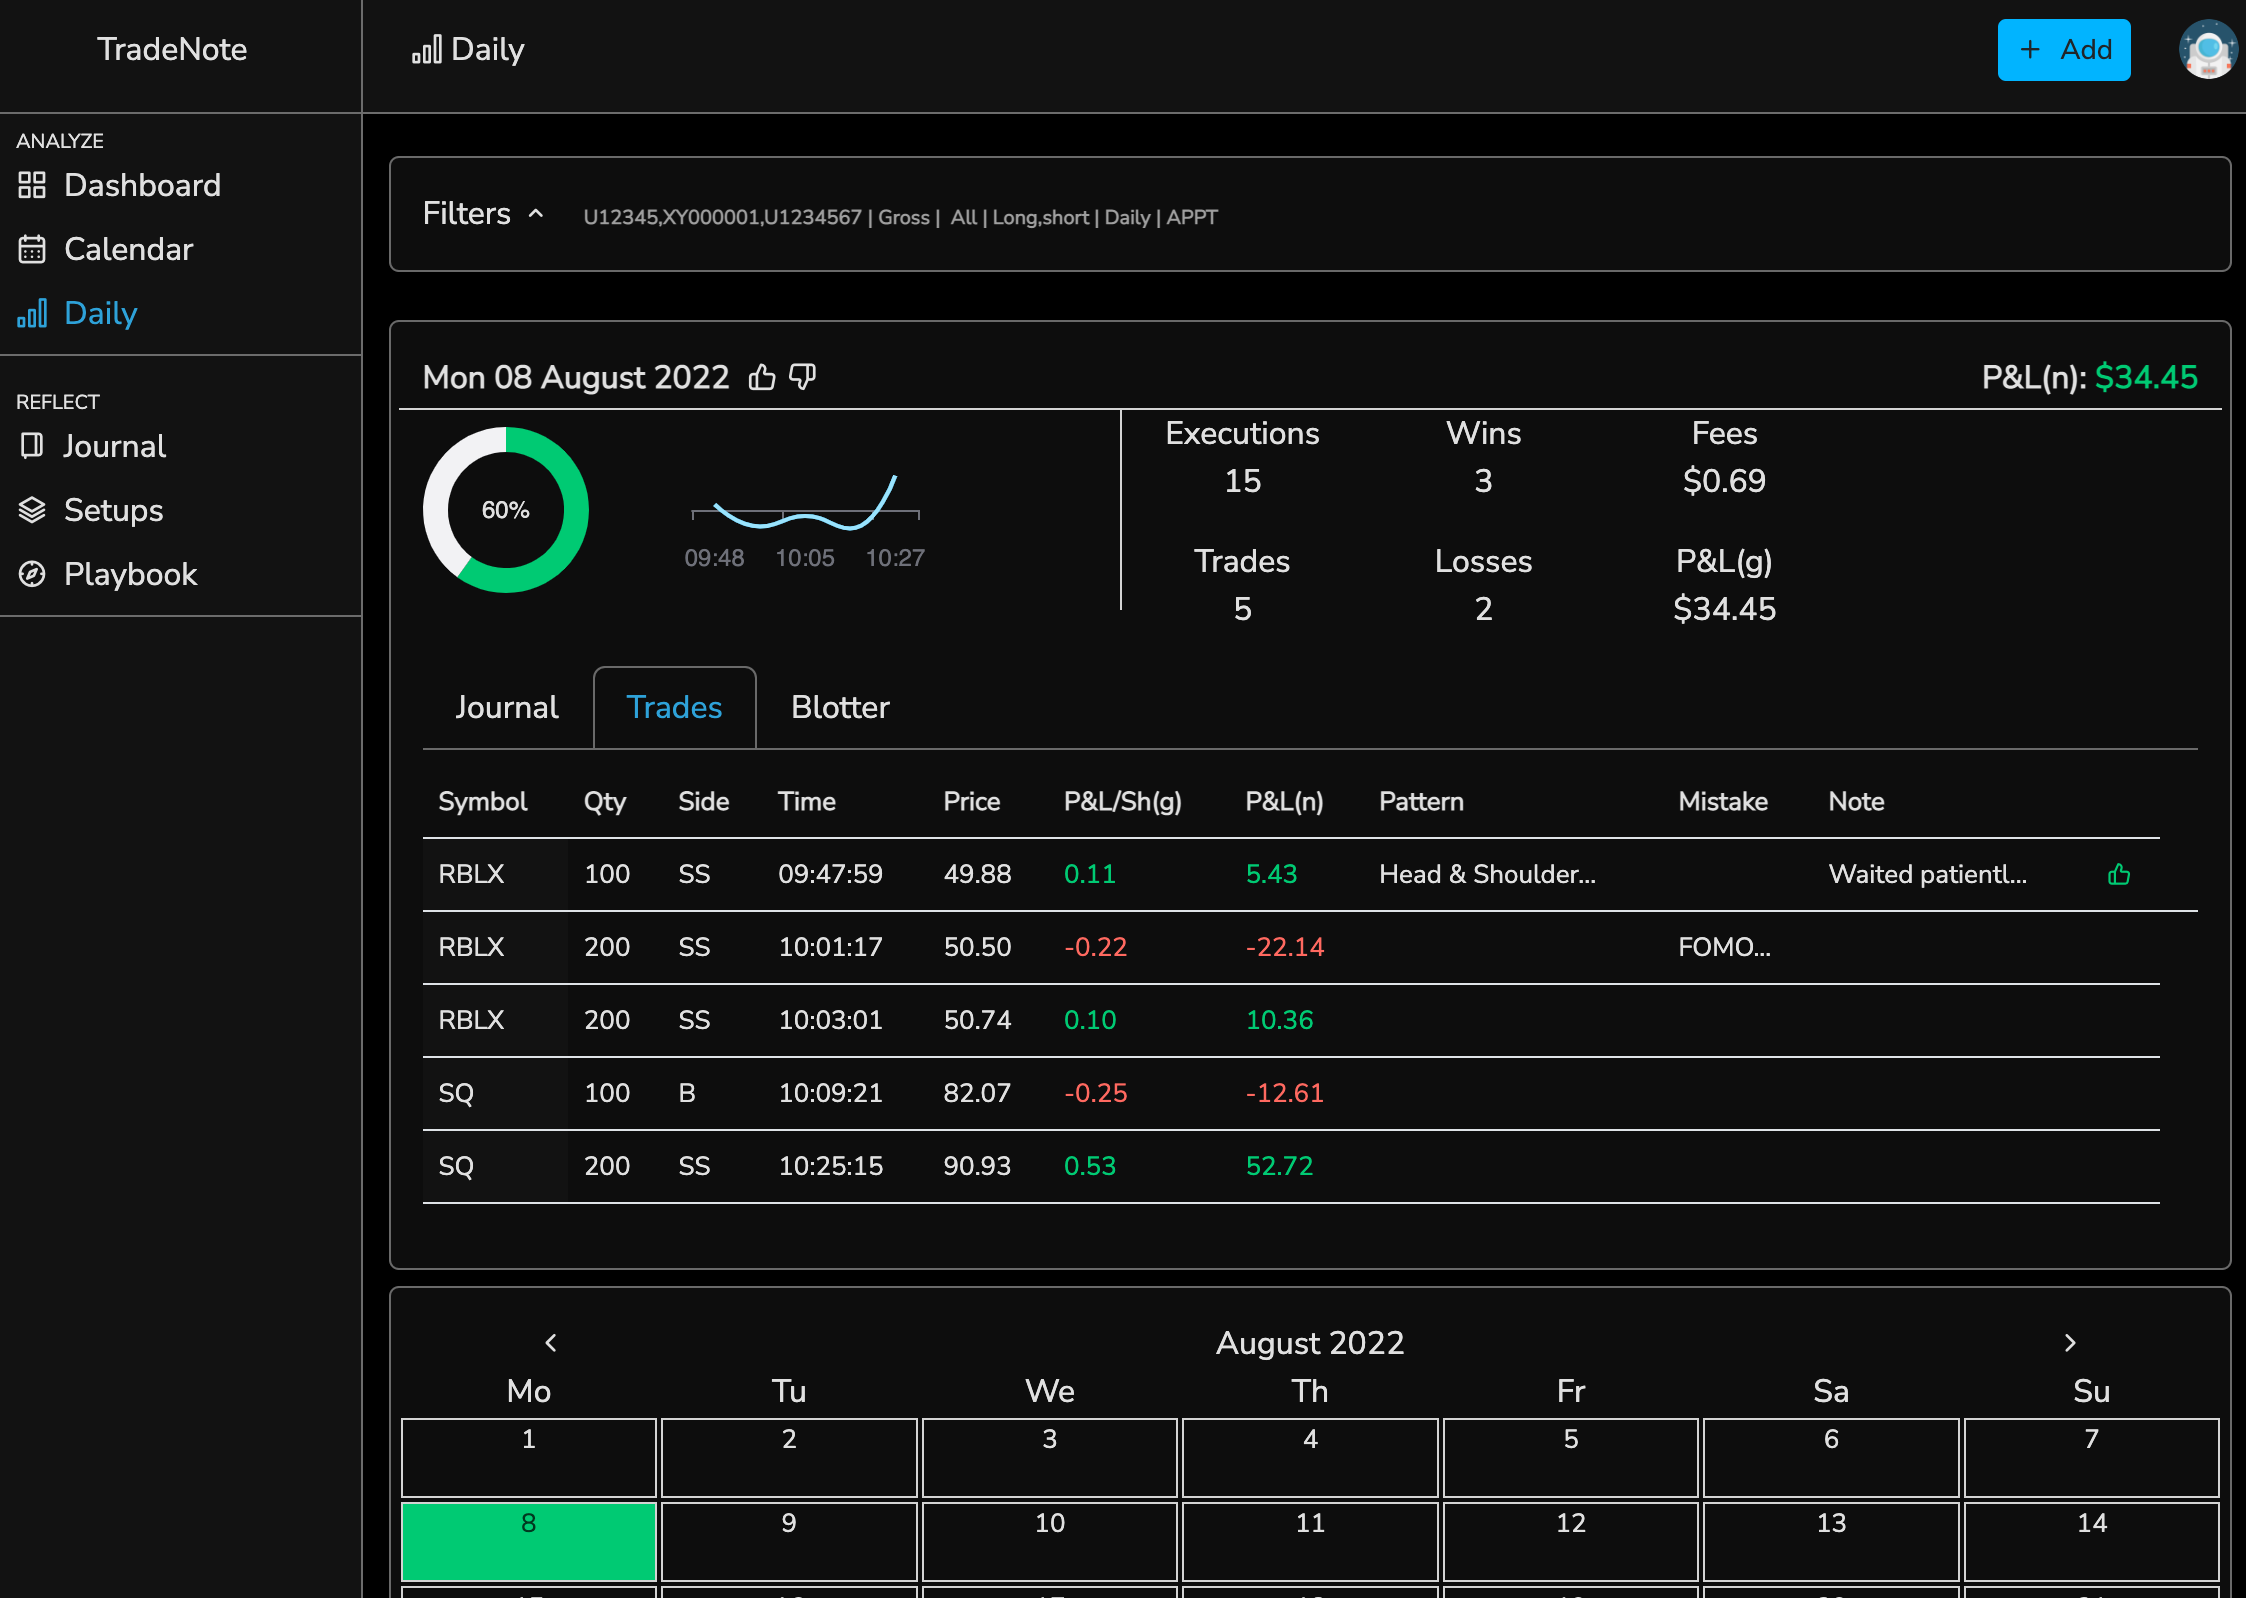Select calendar day 13
The height and width of the screenshot is (1598, 2246).
1831,1541
